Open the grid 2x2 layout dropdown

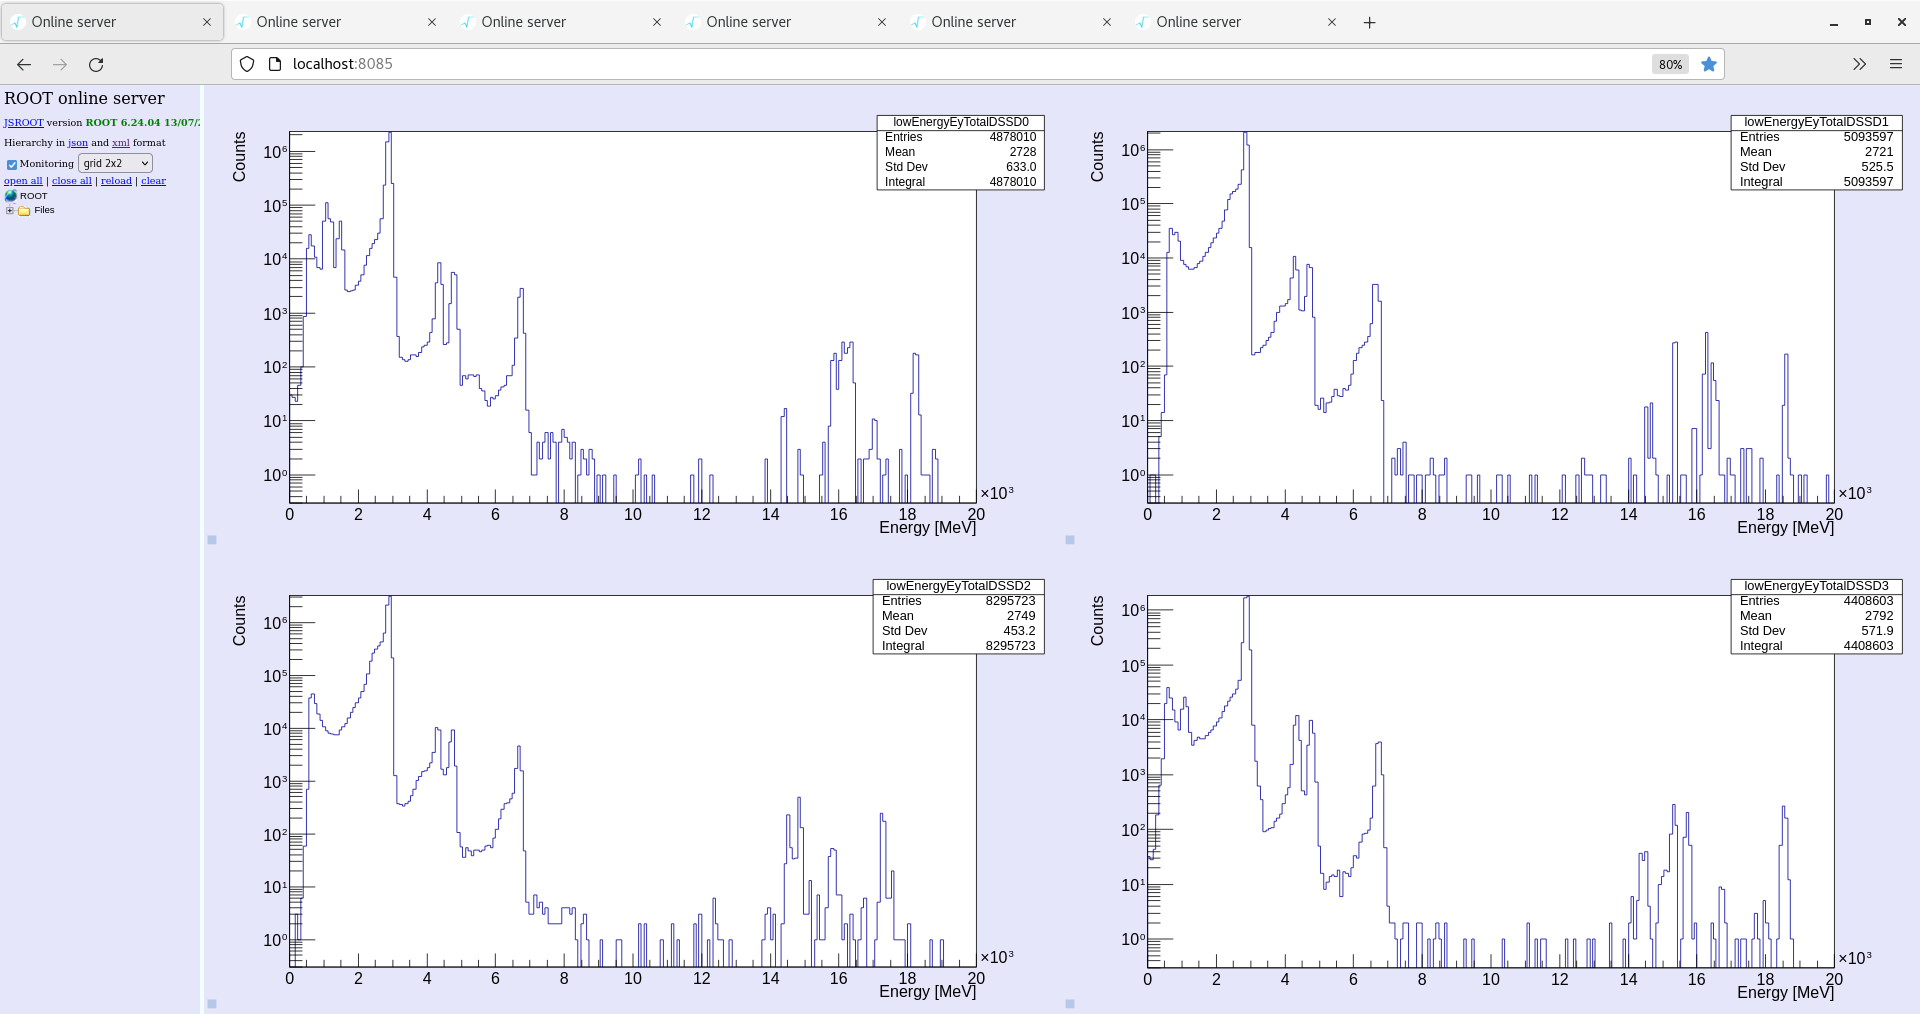(x=115, y=163)
